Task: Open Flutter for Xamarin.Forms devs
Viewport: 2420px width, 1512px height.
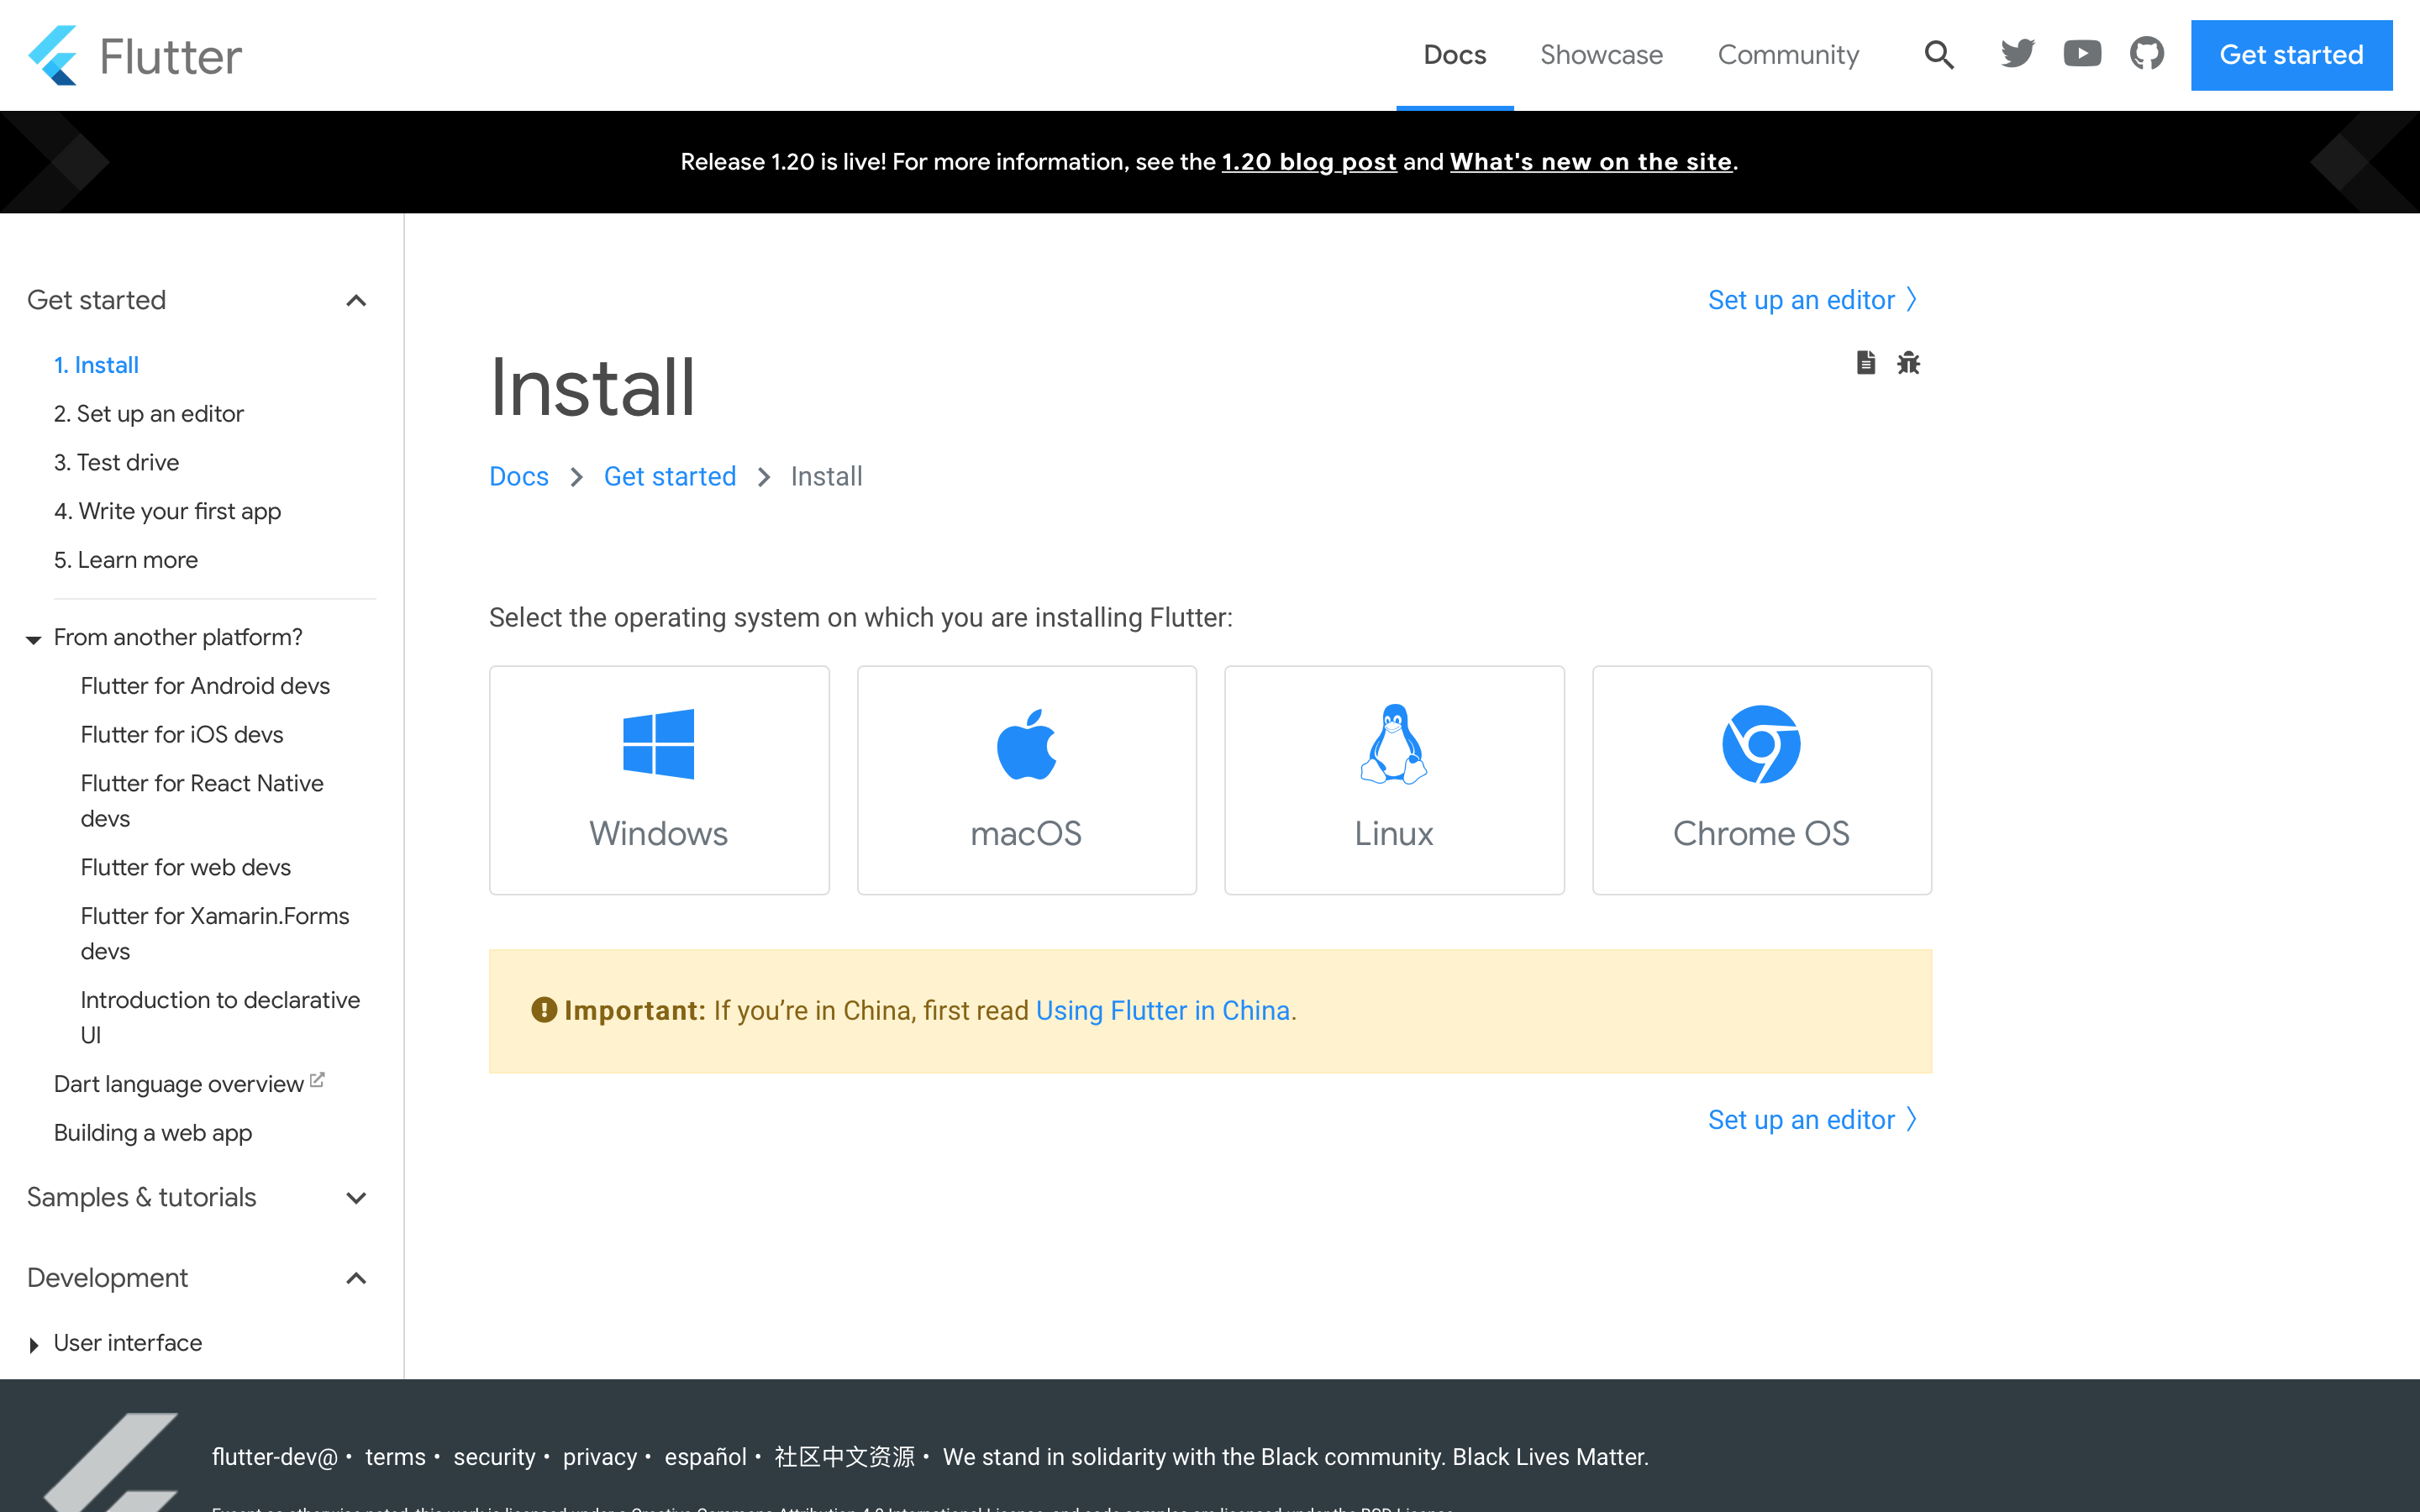Action: point(215,934)
